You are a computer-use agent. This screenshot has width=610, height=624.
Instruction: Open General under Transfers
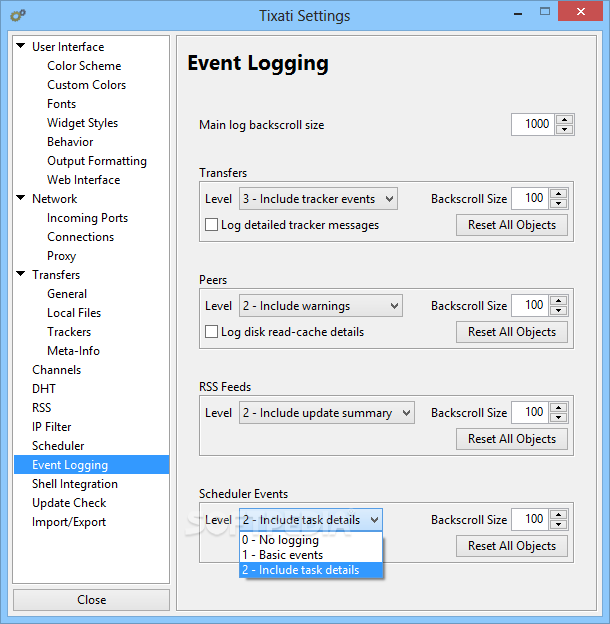tap(67, 294)
